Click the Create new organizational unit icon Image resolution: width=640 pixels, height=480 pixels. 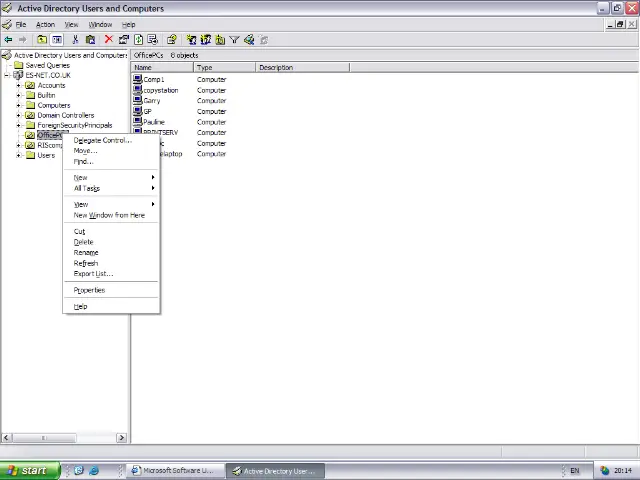tap(220, 40)
